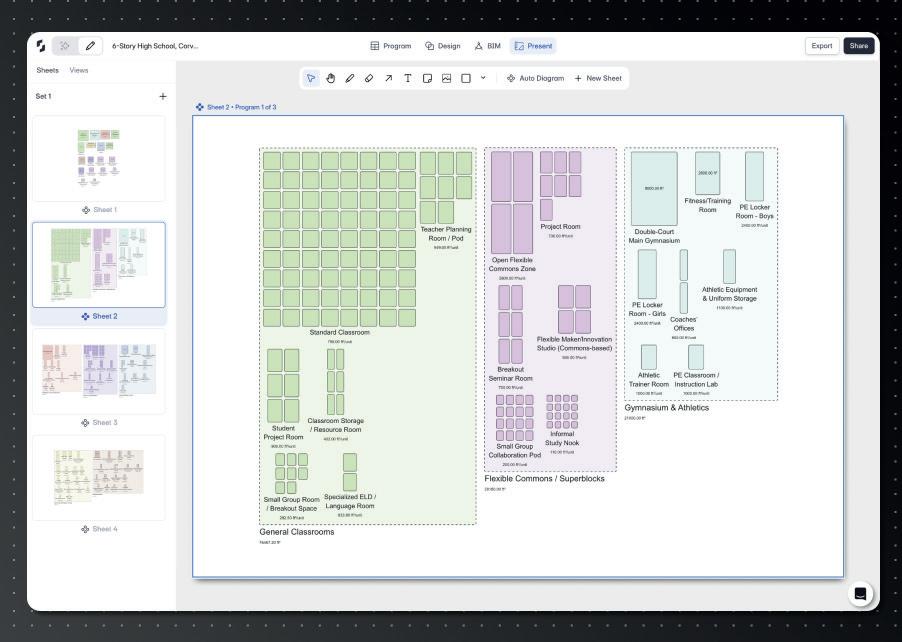Image resolution: width=902 pixels, height=642 pixels.
Task: Create a New Sheet
Action: 598,78
